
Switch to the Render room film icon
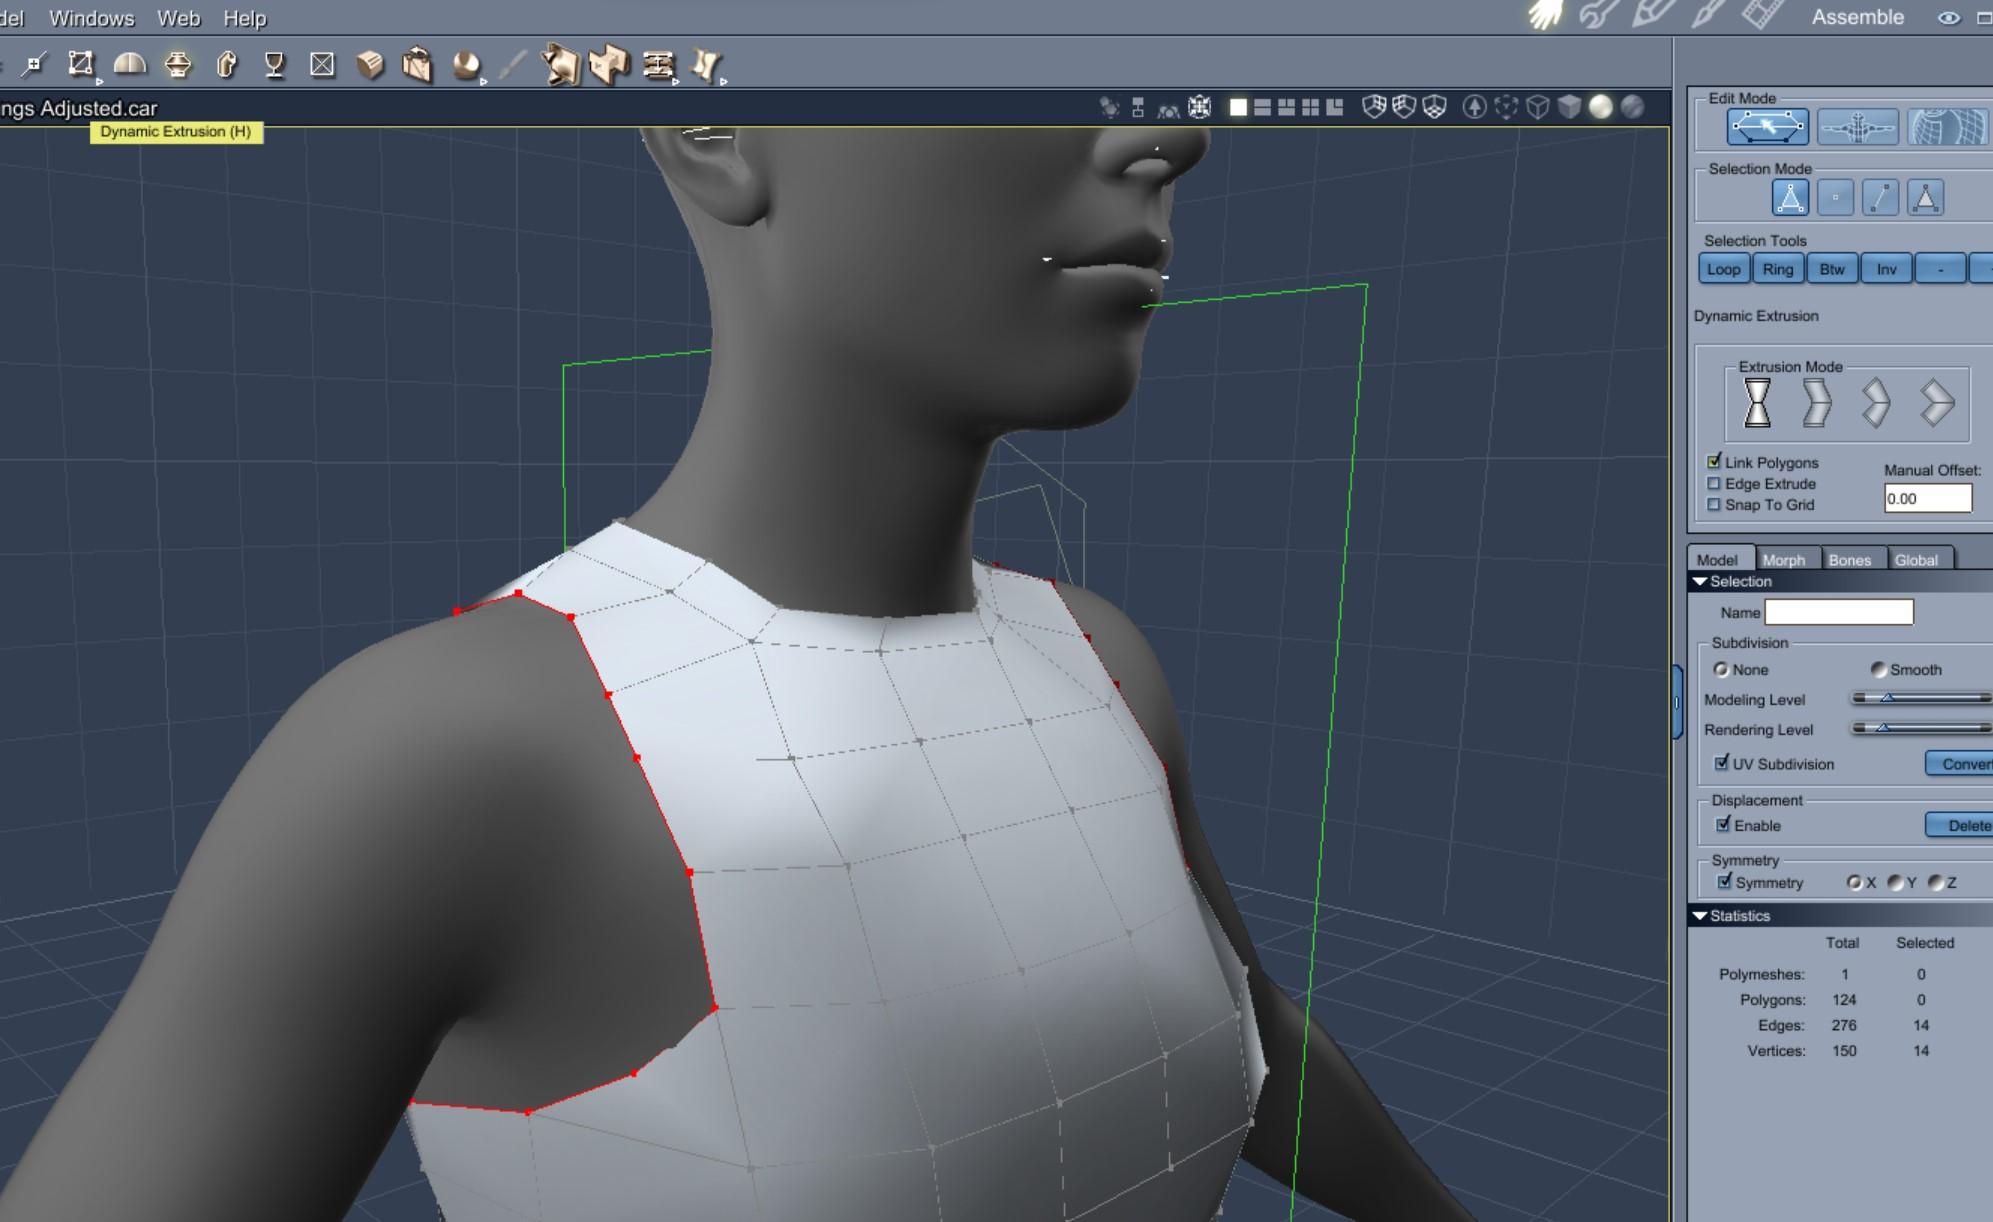pos(1761,15)
